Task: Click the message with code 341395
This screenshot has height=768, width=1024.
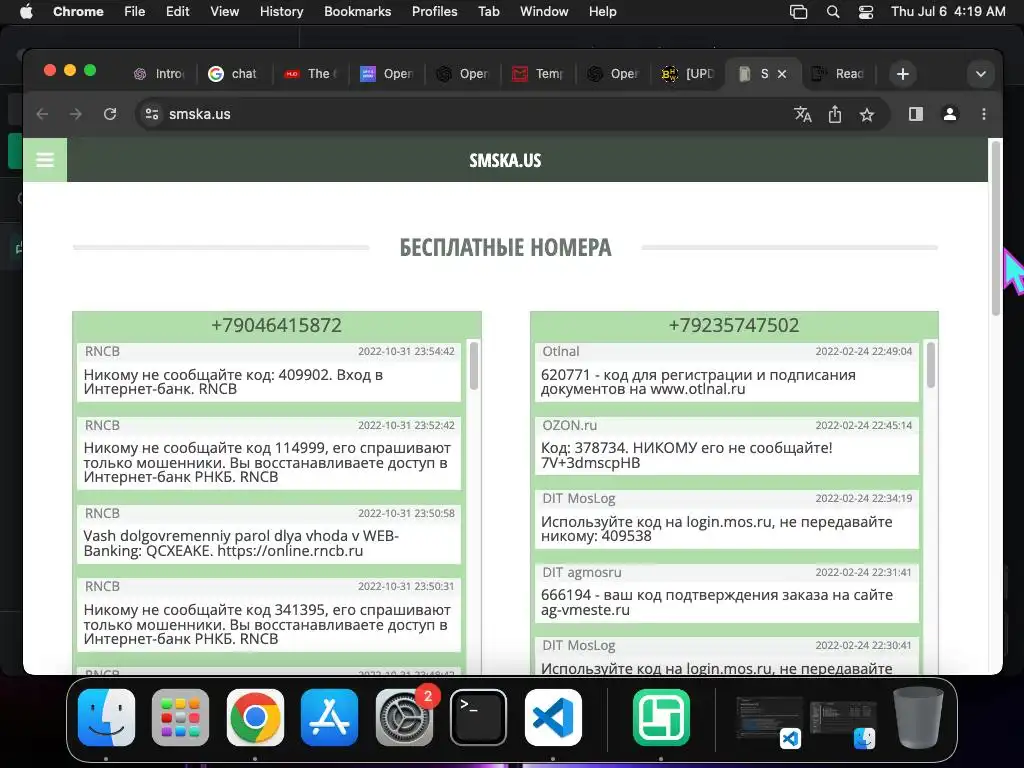Action: tap(269, 615)
